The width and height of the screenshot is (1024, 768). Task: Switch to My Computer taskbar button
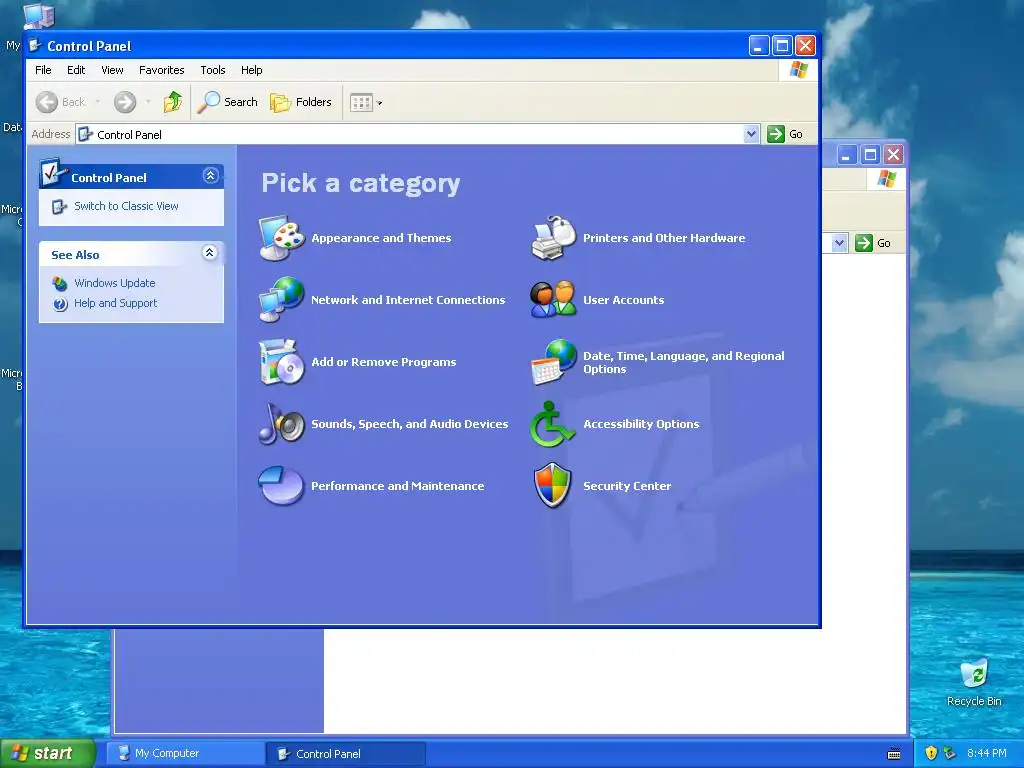click(x=184, y=753)
